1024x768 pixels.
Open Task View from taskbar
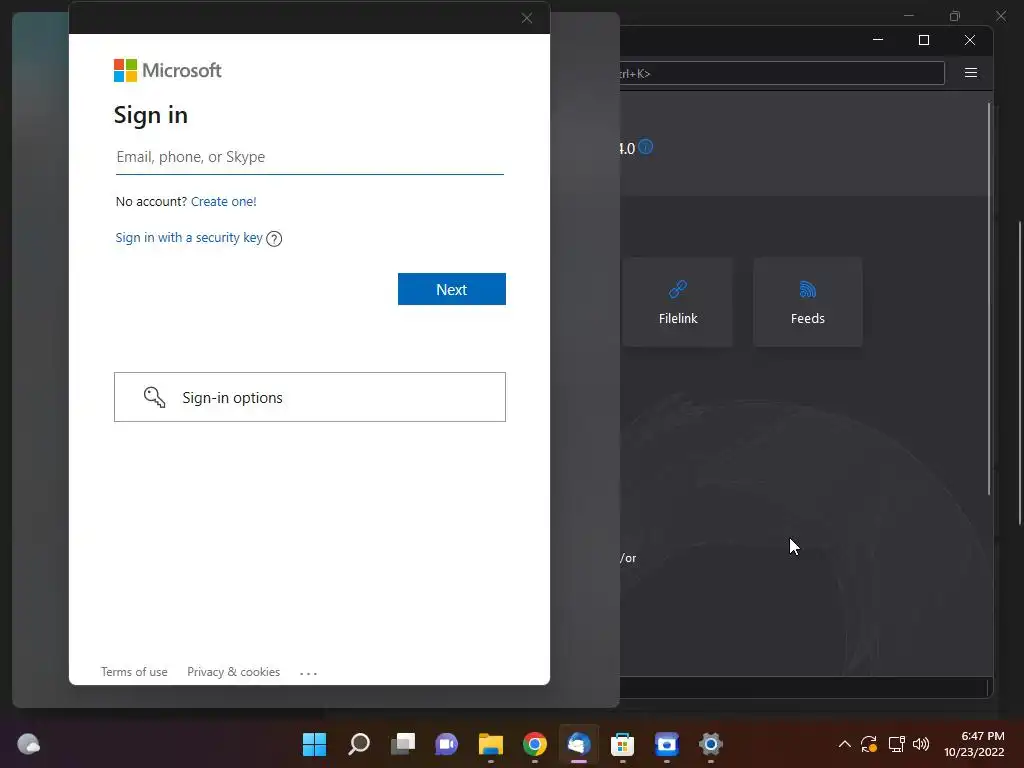click(x=403, y=744)
